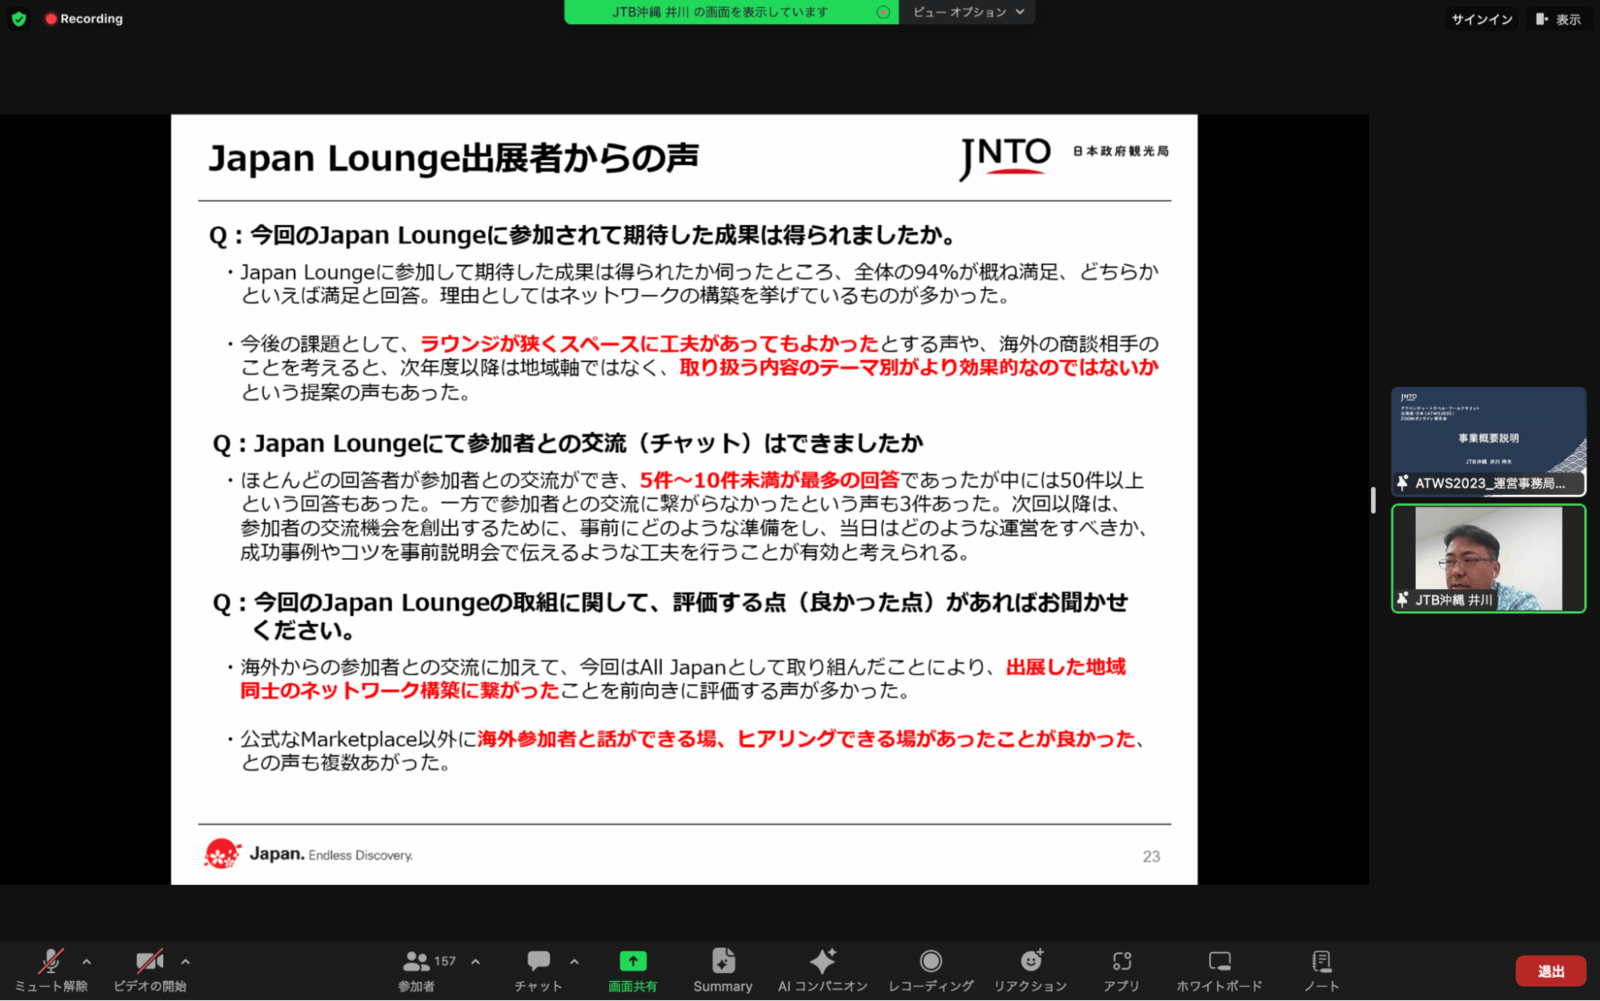
Task: Open the view options dropdown
Action: click(x=968, y=12)
